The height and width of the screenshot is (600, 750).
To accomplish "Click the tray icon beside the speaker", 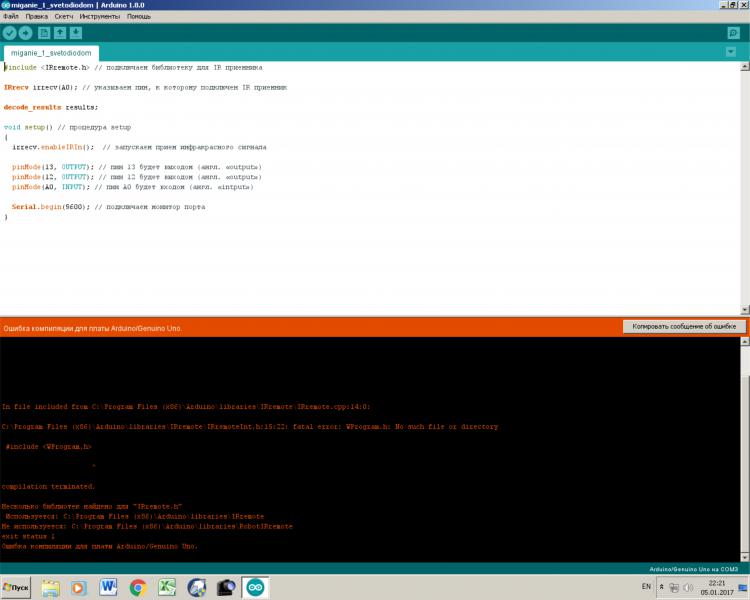I will tap(674, 587).
